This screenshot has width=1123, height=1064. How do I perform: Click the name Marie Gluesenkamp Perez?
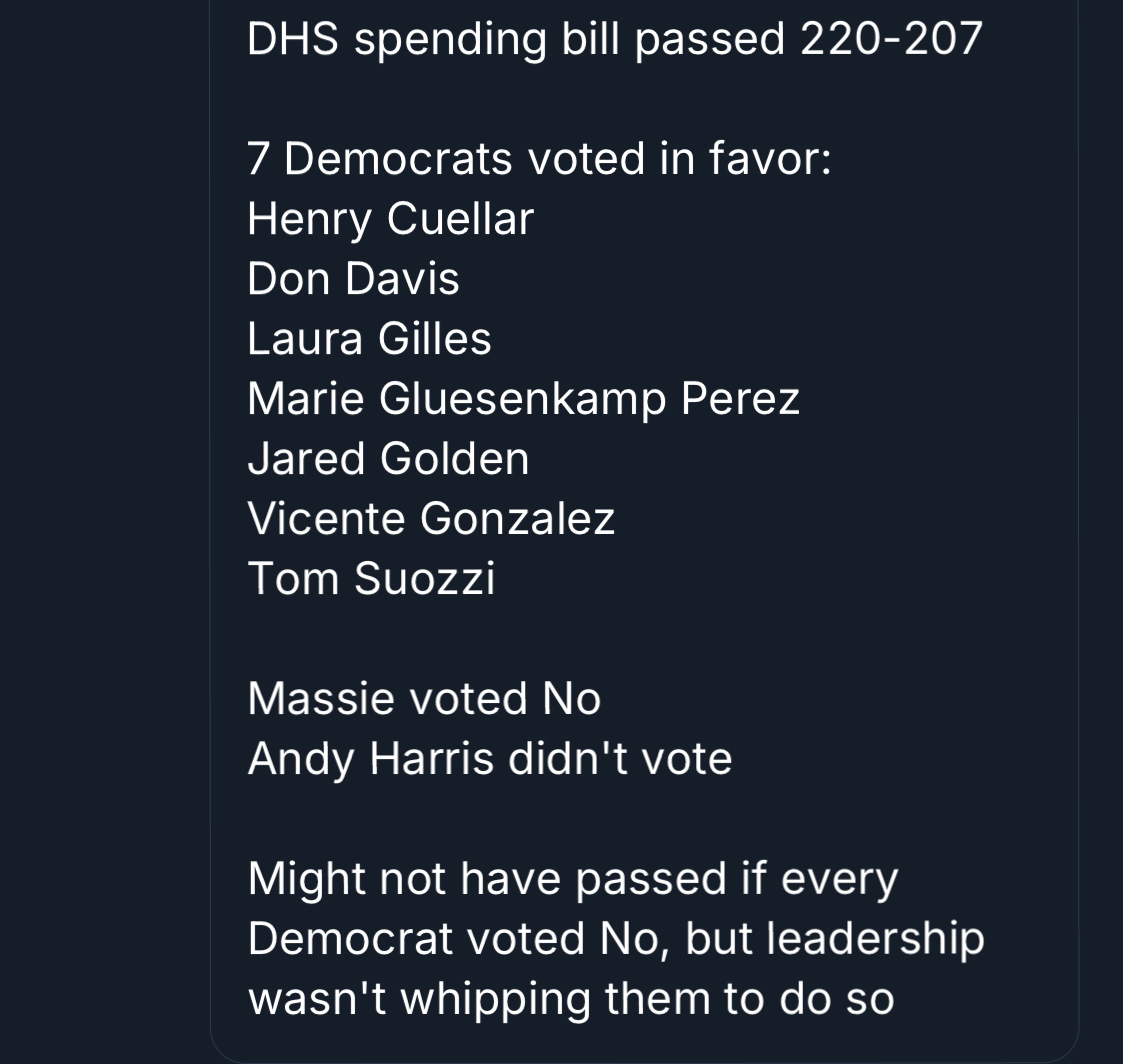pos(523,399)
